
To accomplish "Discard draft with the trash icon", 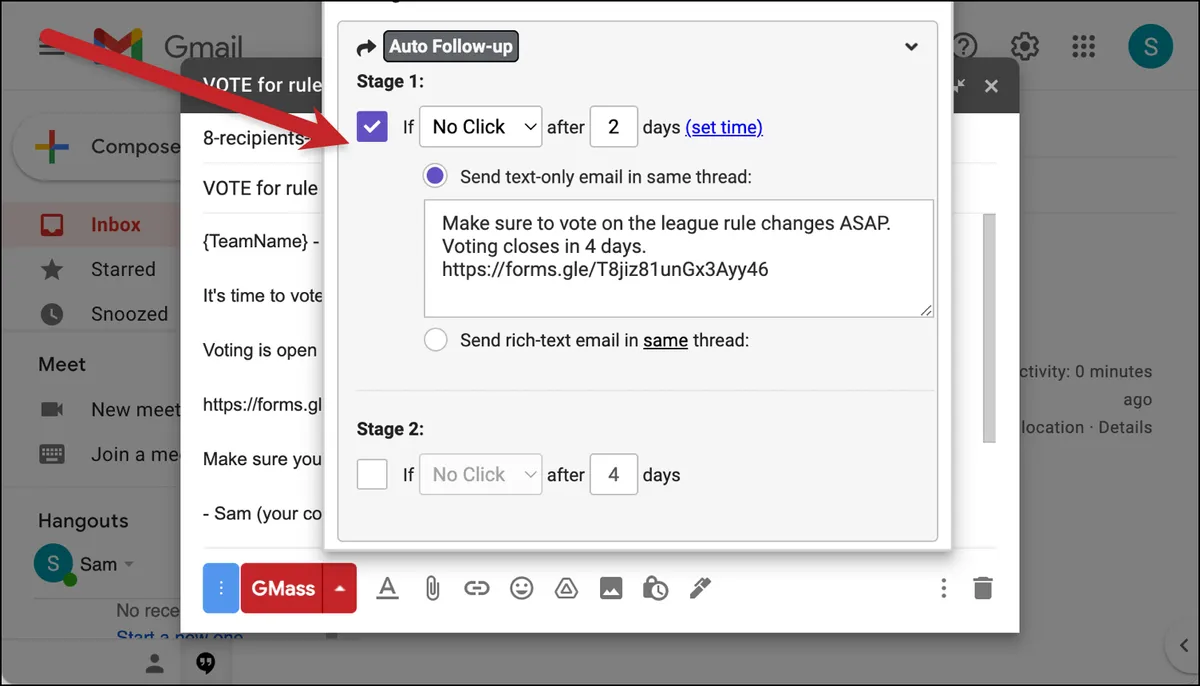I will click(x=983, y=588).
